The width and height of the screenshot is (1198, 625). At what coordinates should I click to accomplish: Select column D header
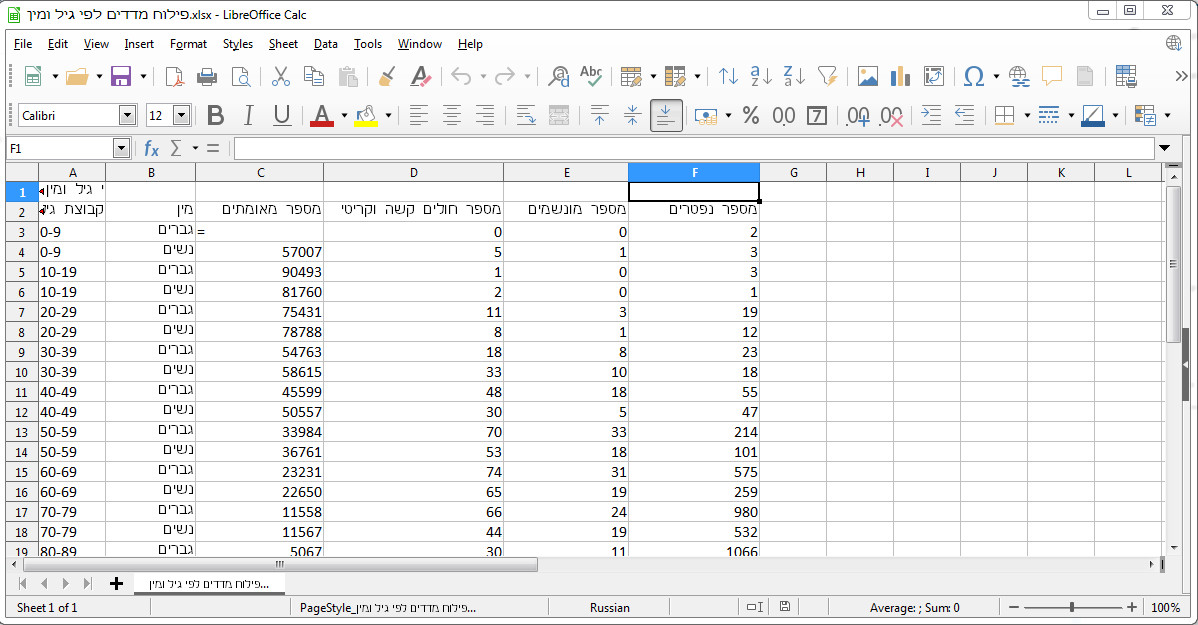[x=413, y=173]
